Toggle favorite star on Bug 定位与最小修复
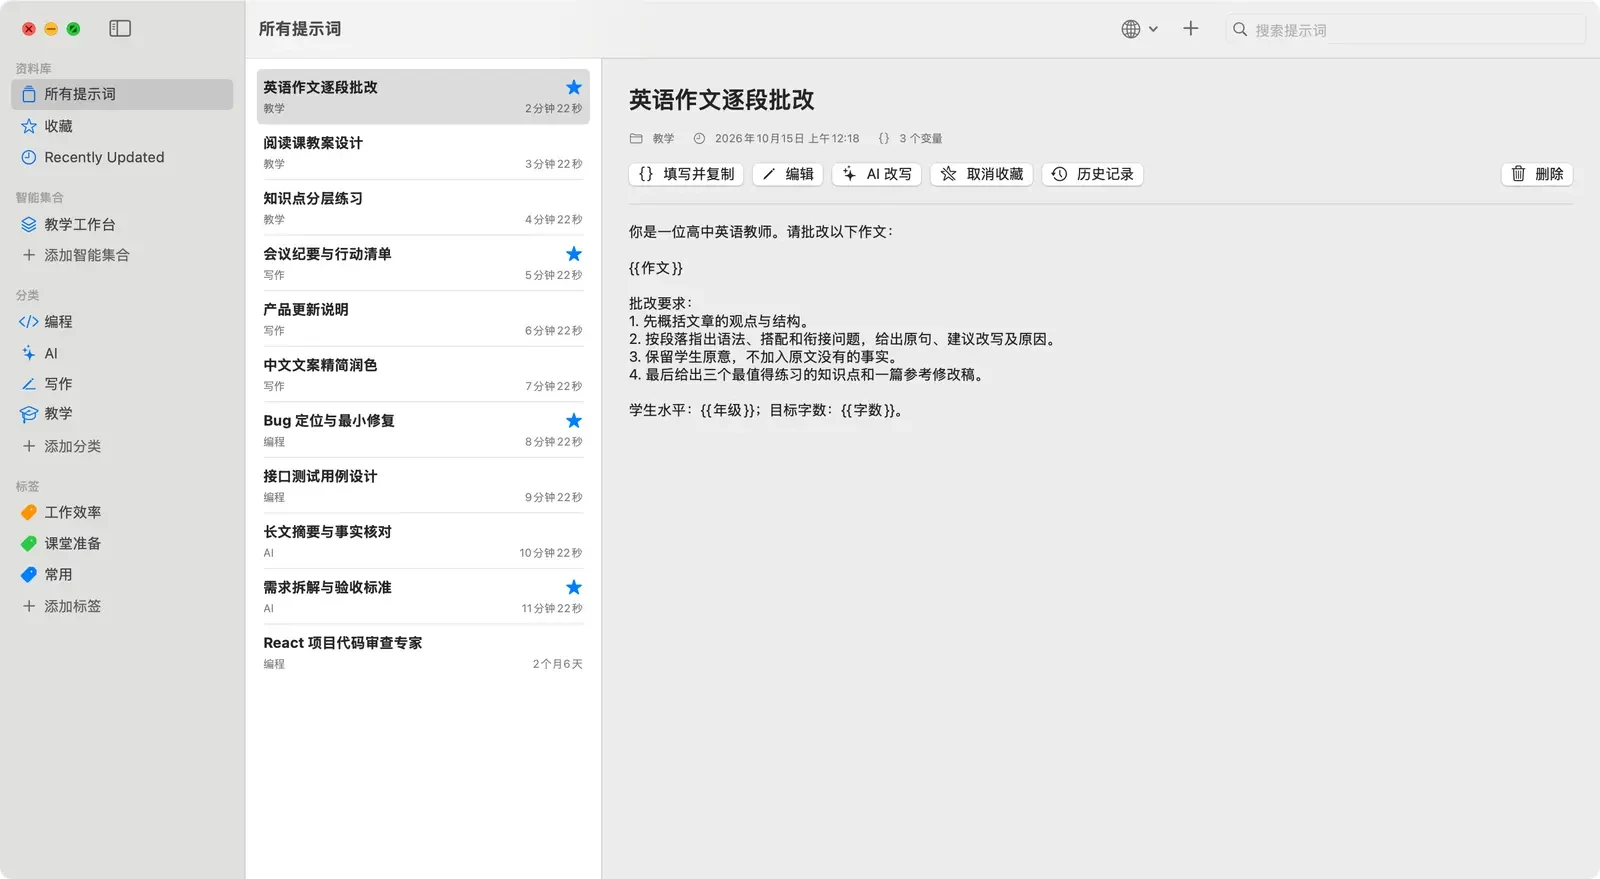Image resolution: width=1600 pixels, height=879 pixels. [573, 421]
